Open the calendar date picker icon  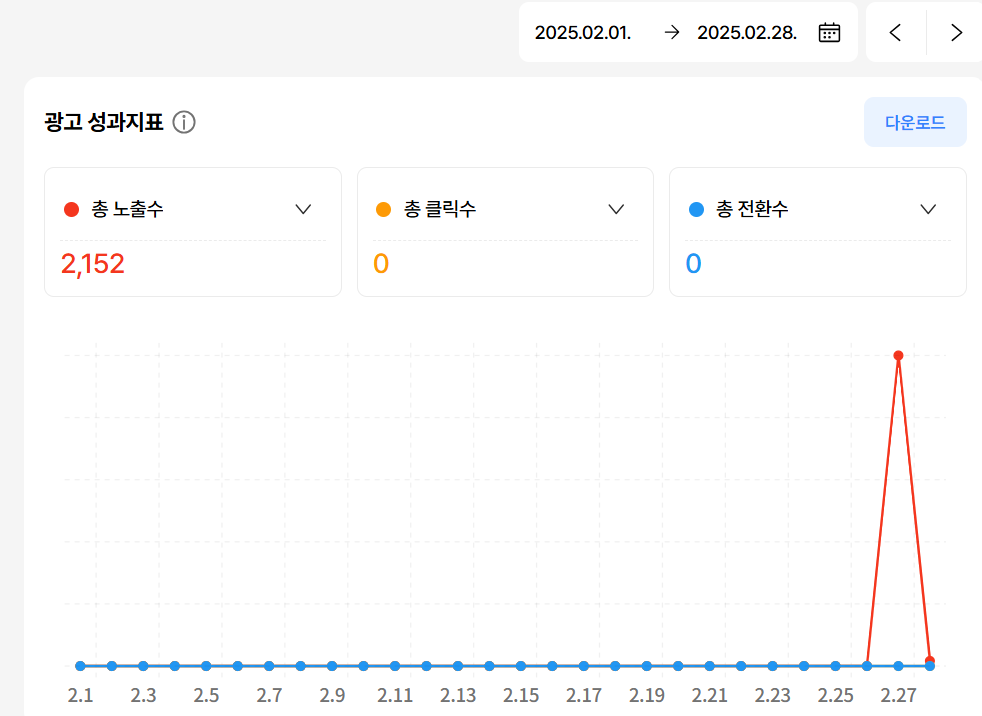(829, 32)
